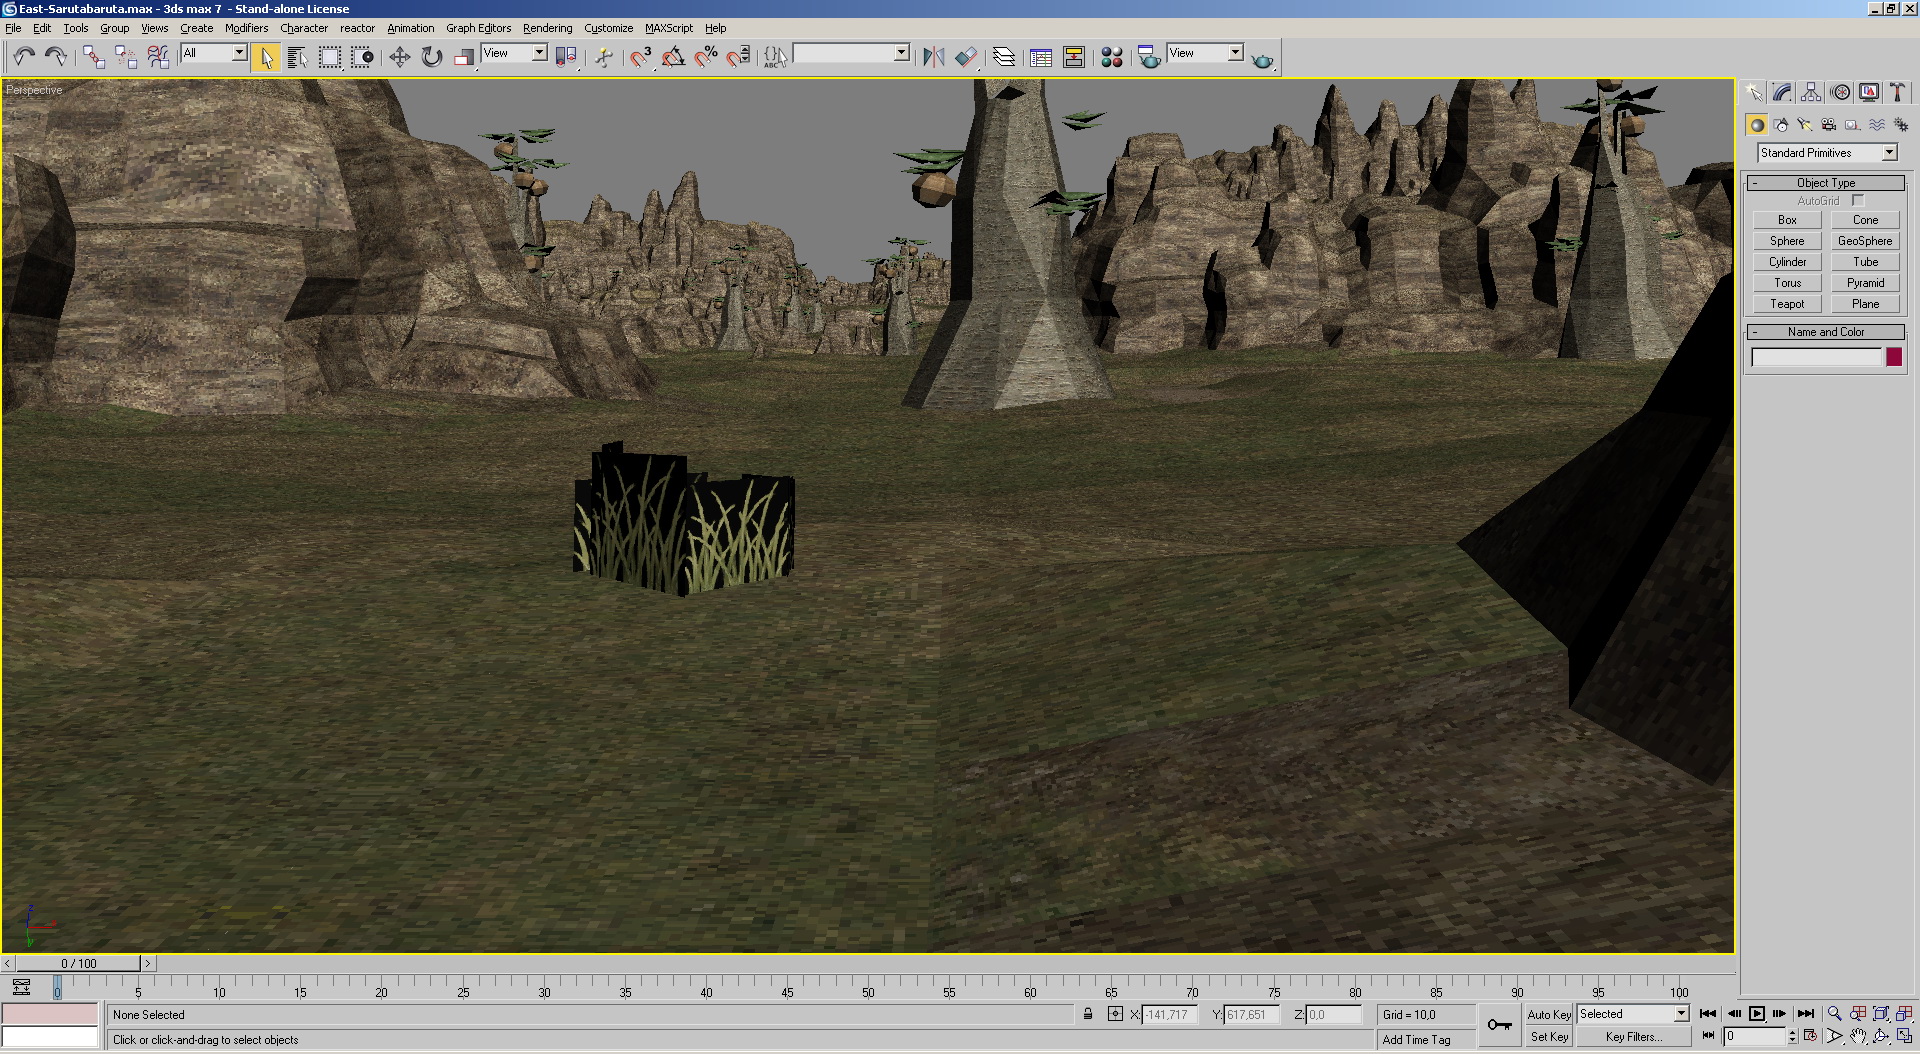Click the Quick Render teapot icon
This screenshot has height=1054, width=1920.
(x=1262, y=60)
